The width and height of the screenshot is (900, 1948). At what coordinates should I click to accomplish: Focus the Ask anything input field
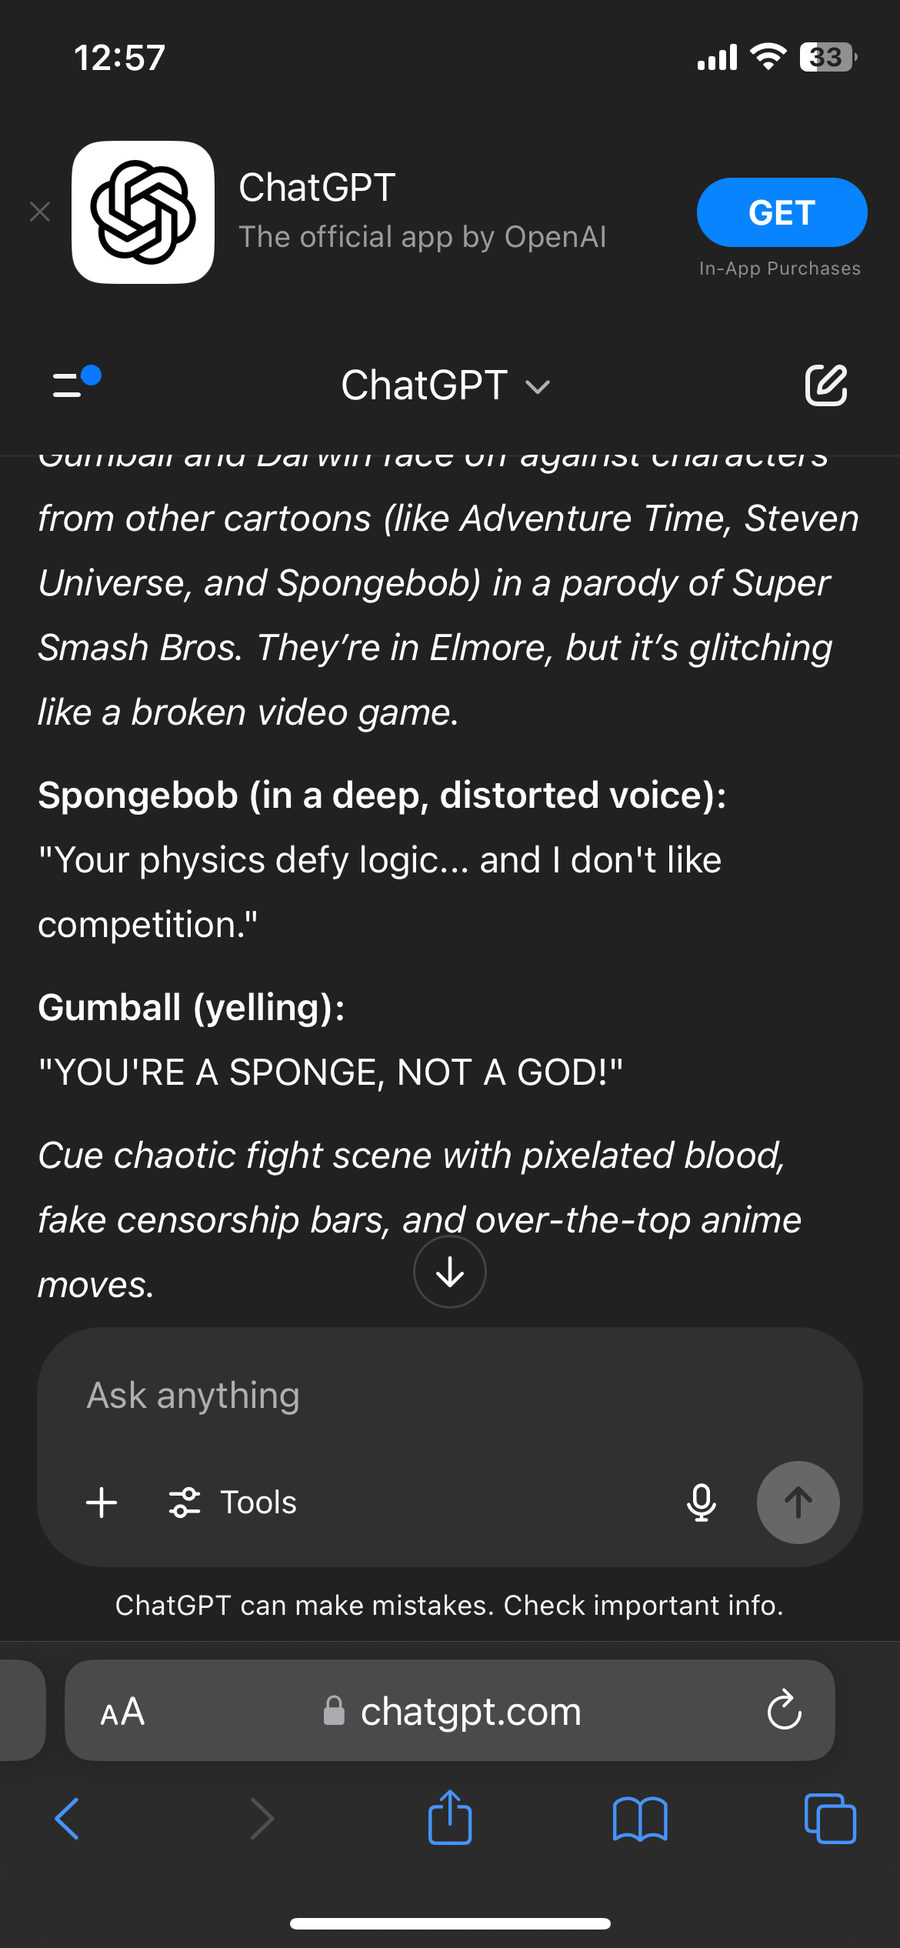click(400, 1395)
